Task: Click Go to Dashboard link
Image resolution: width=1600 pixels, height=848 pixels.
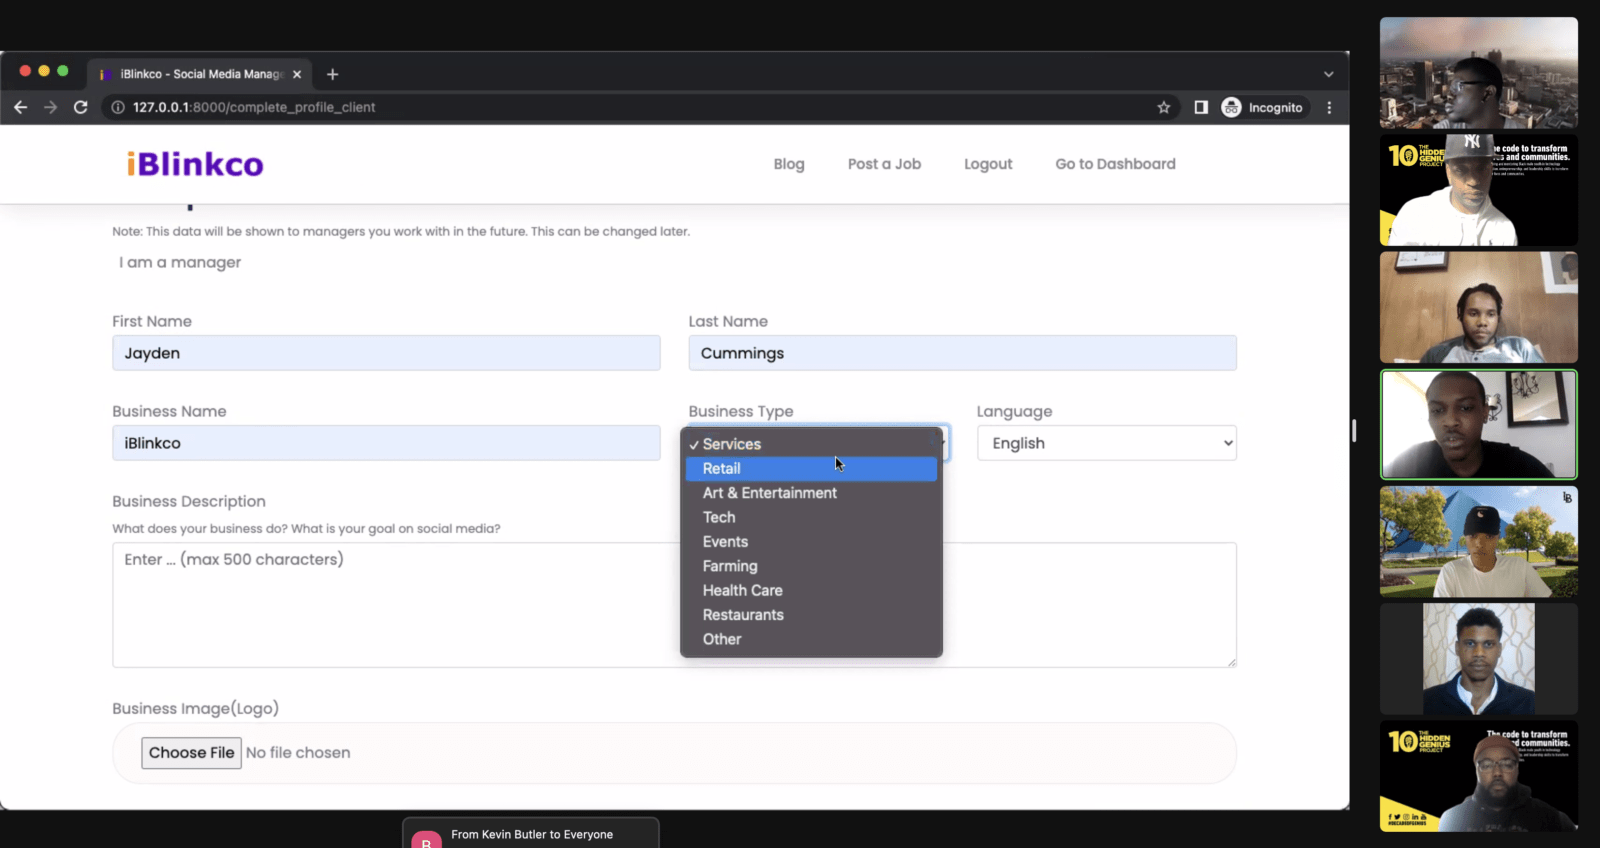Action: (x=1115, y=164)
